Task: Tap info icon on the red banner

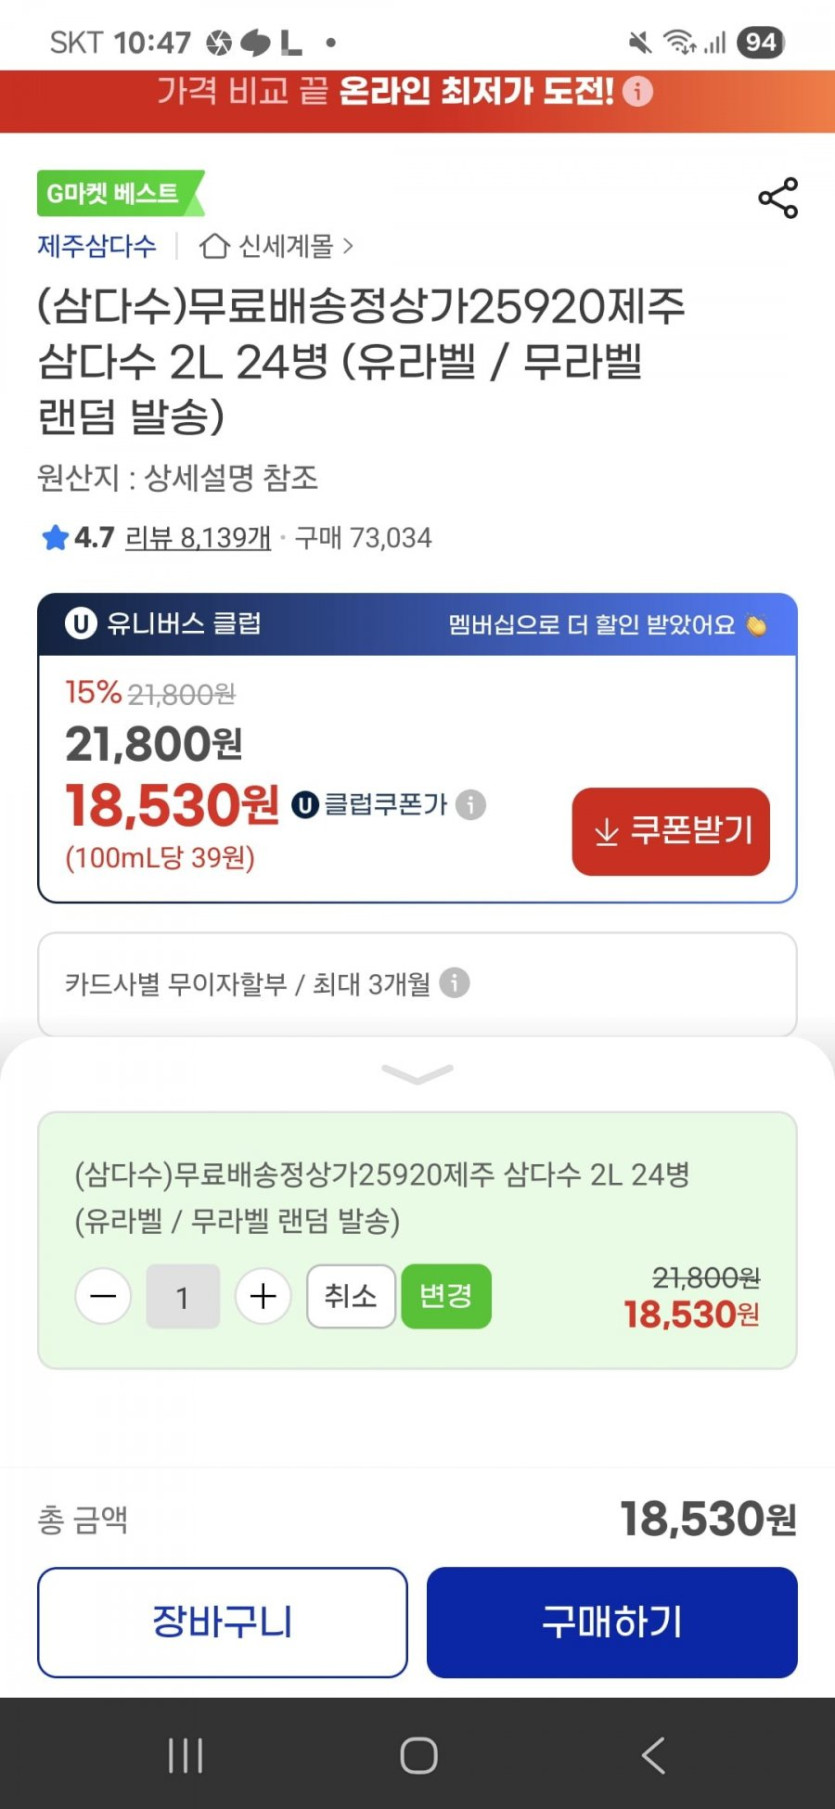Action: point(638,92)
